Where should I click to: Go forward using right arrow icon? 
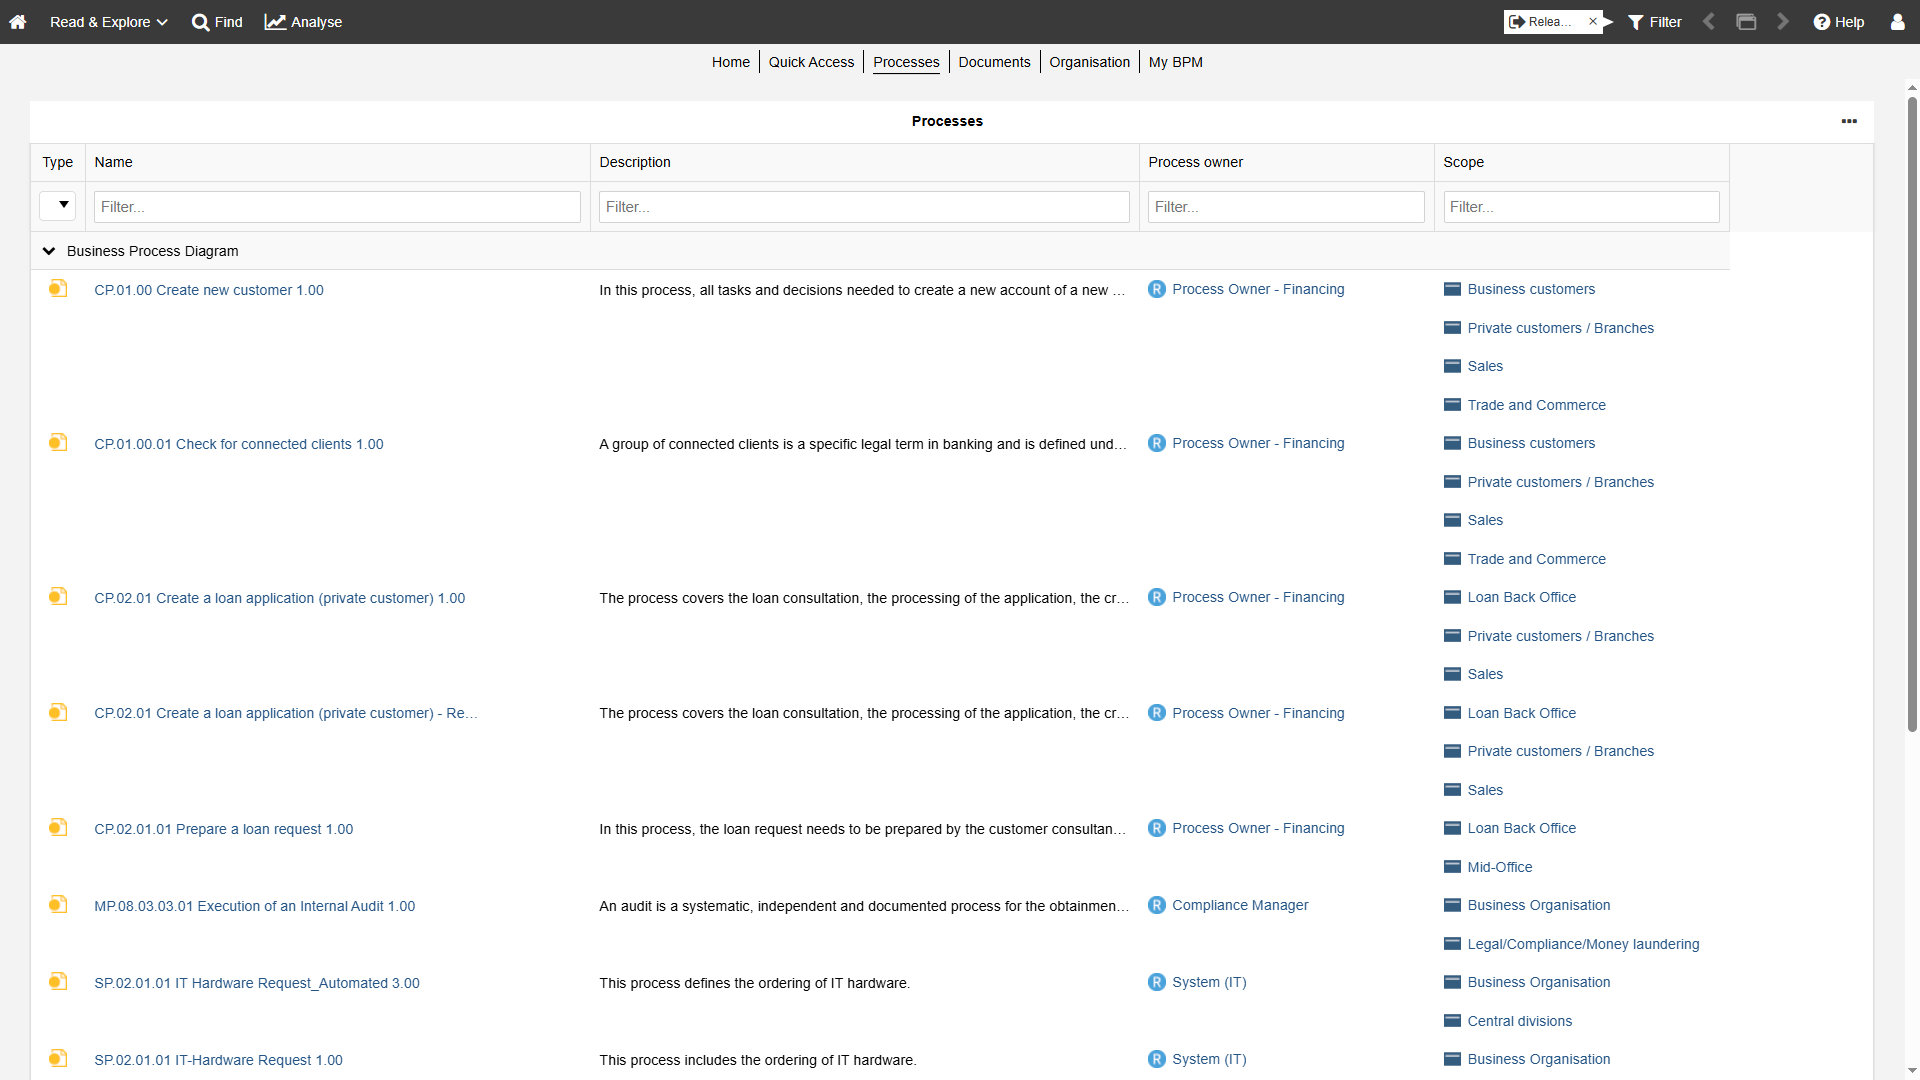(1783, 22)
